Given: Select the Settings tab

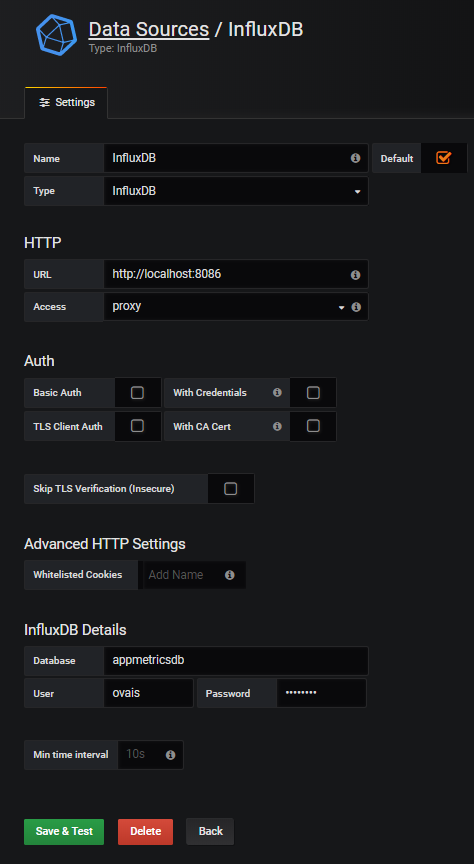Looking at the screenshot, I should [67, 102].
